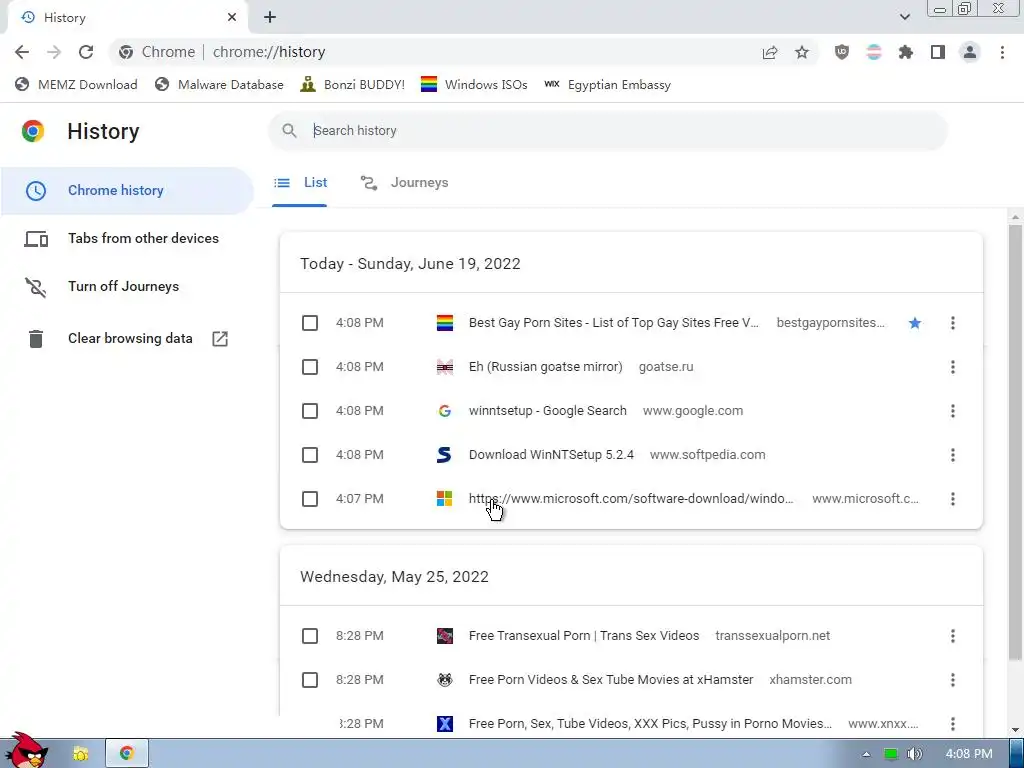Open actions menu for transsexualporn.net entry
Screen dimensions: 1024x768
953,636
